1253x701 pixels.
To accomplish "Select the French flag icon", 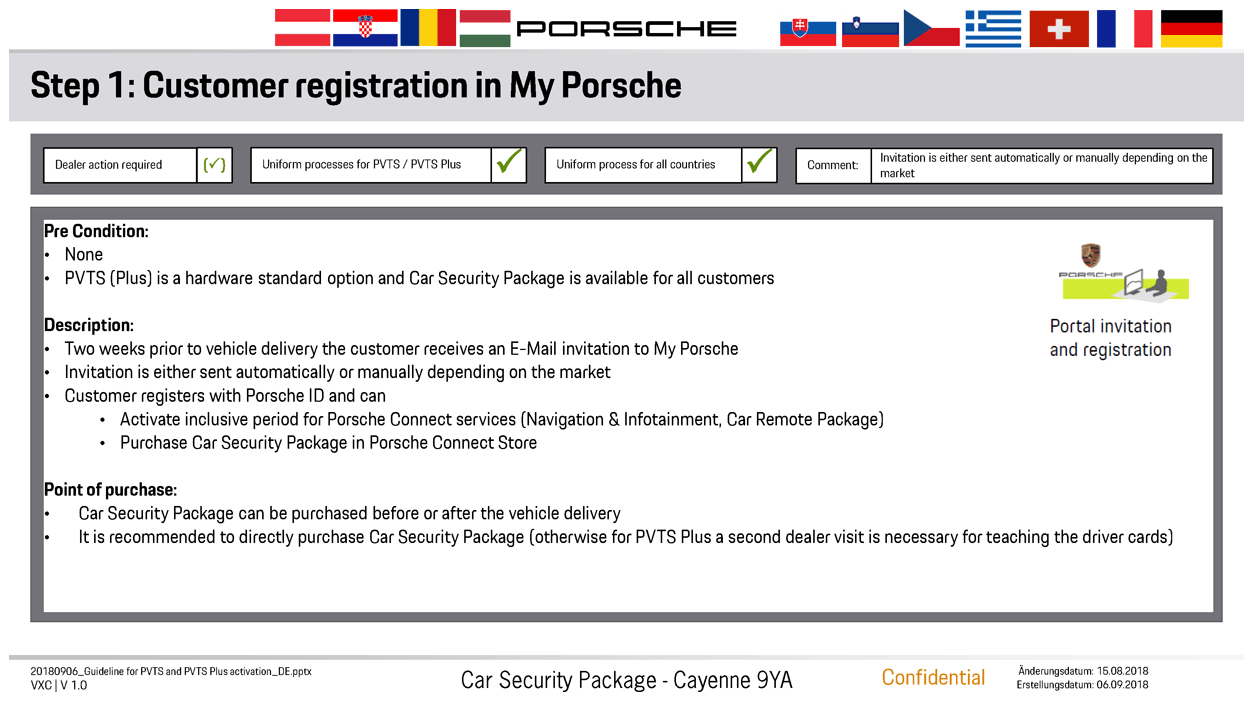I will coord(1124,28).
